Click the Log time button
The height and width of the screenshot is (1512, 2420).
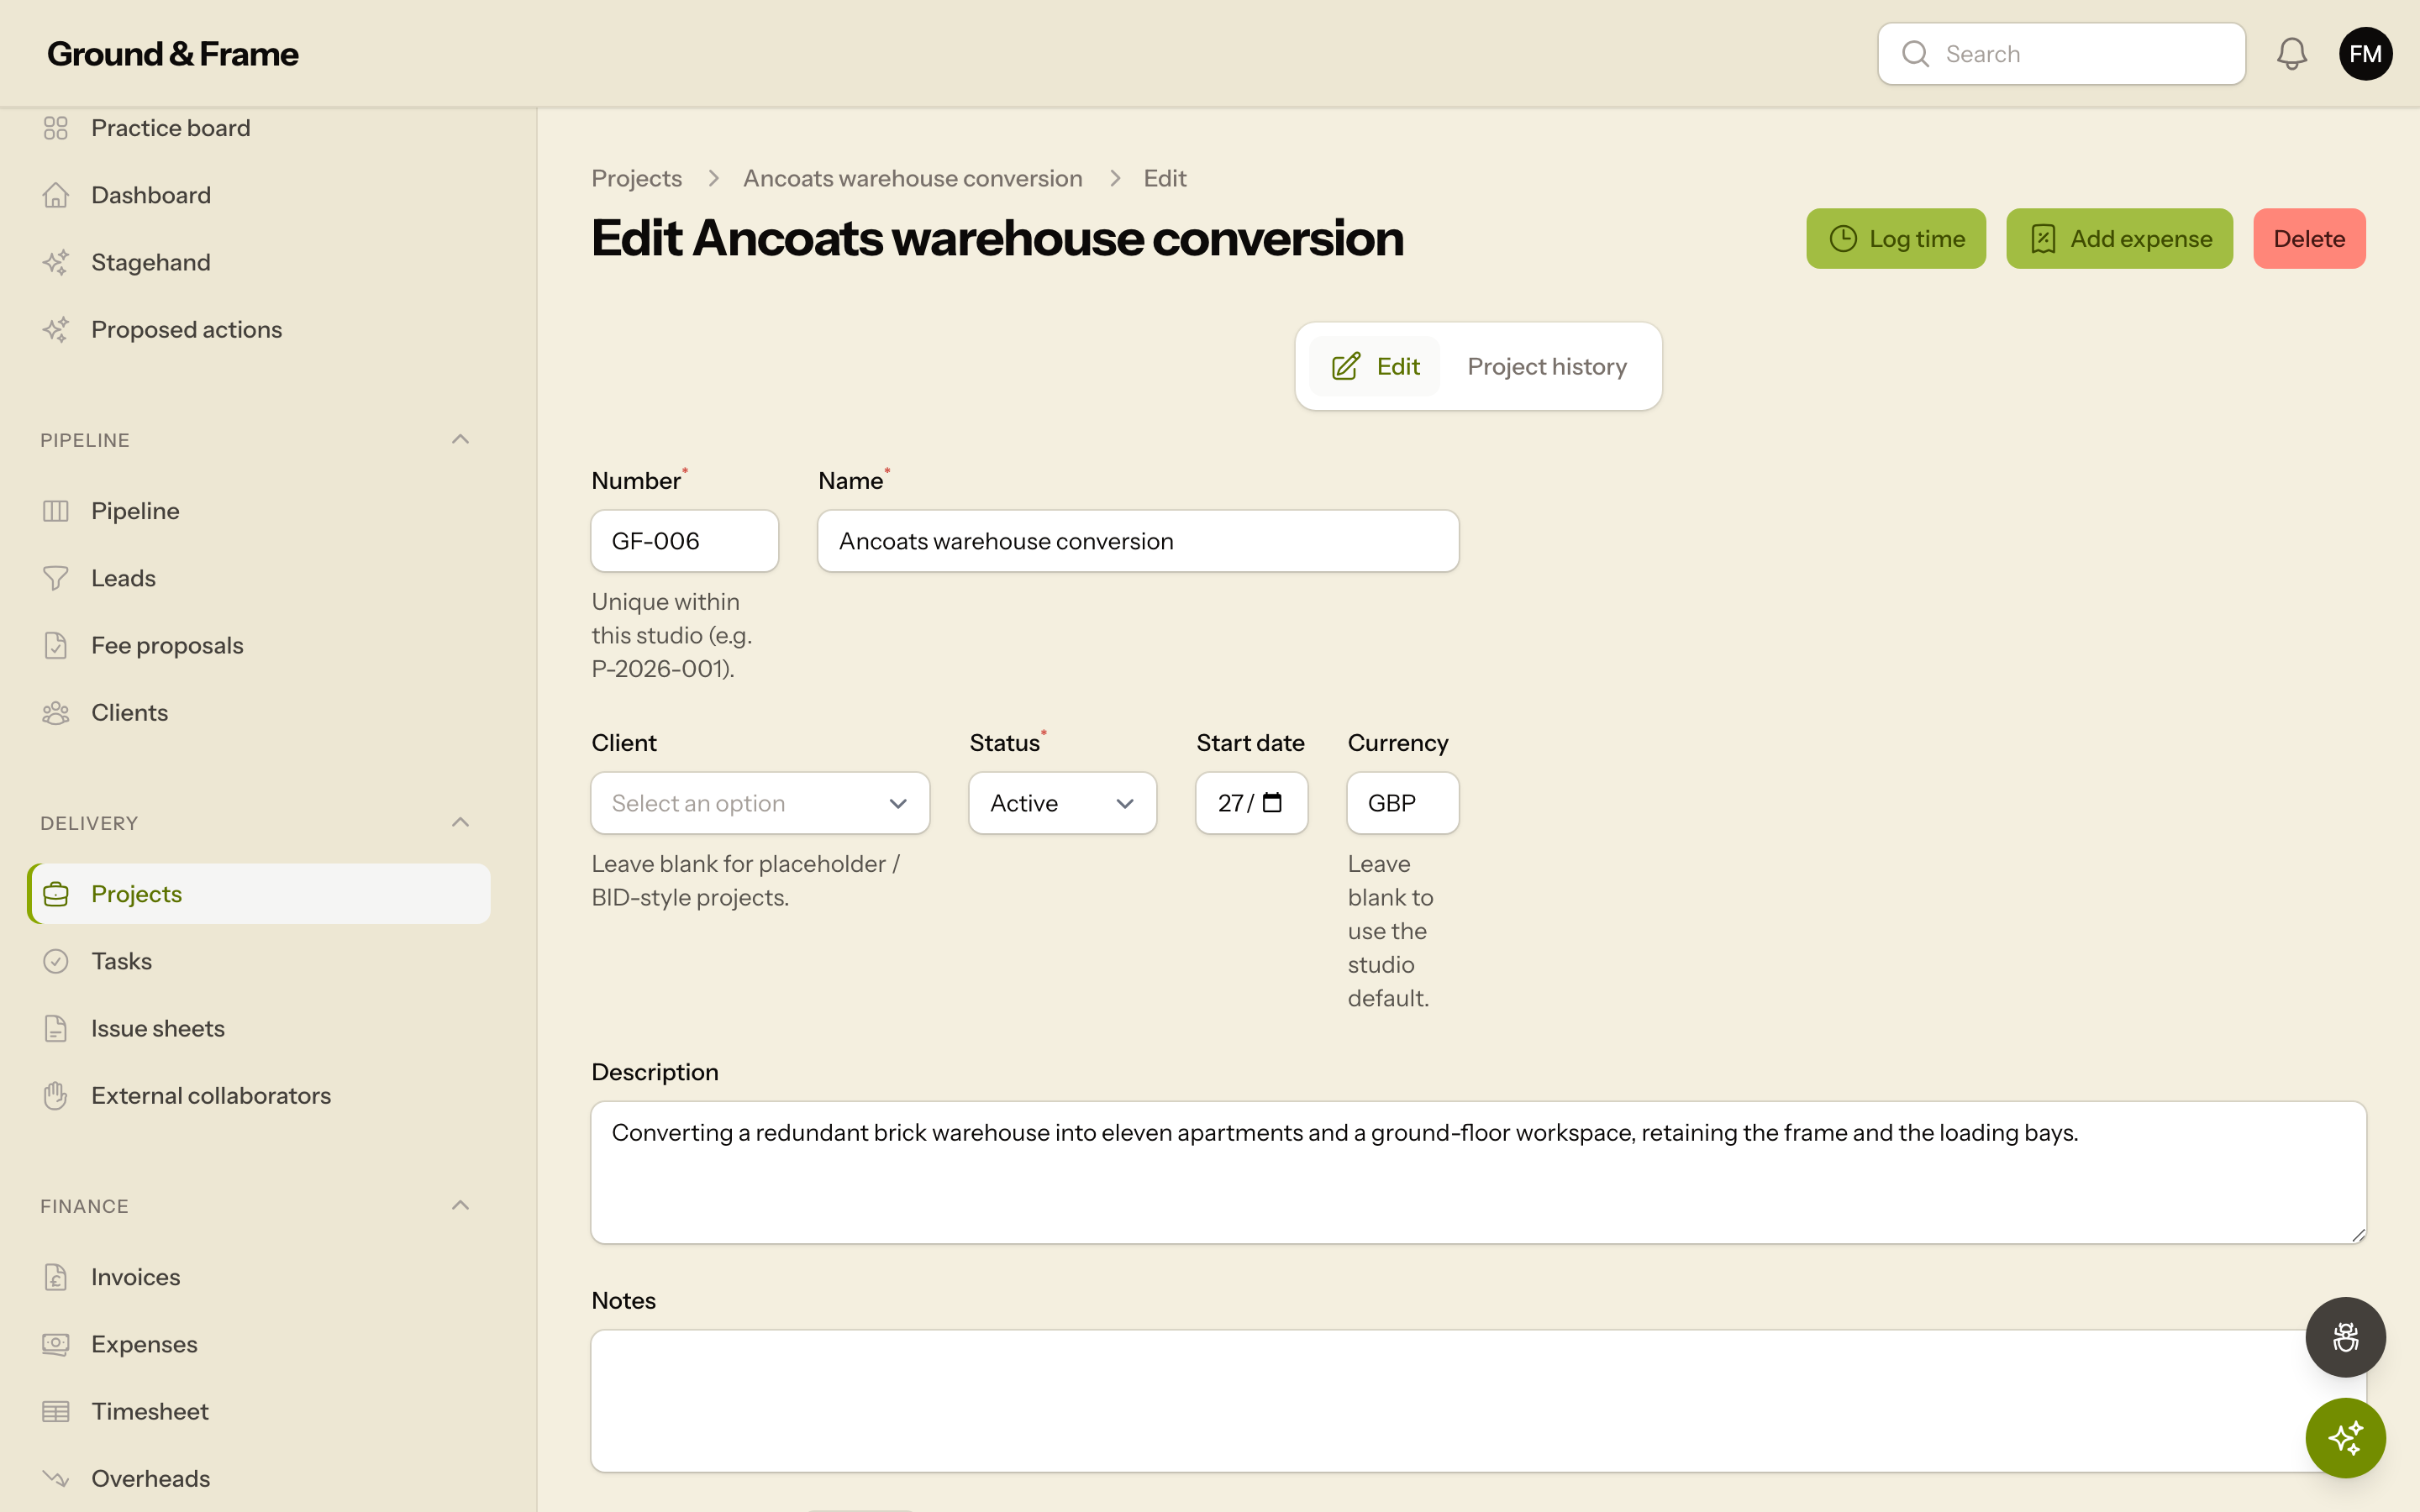coord(1896,239)
